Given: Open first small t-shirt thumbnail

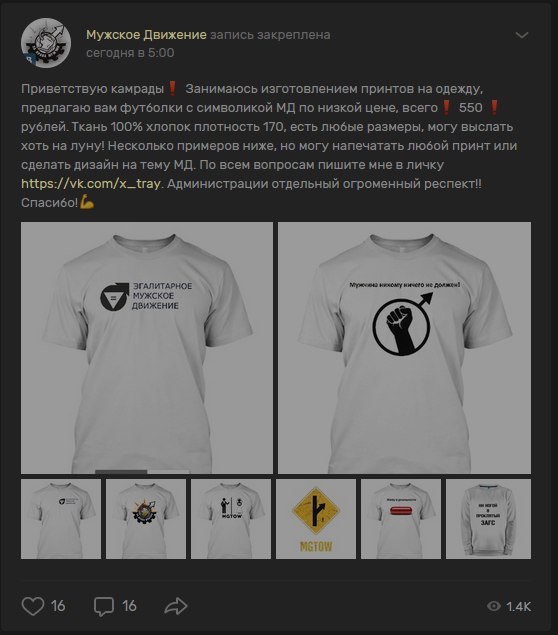Looking at the screenshot, I should [61, 519].
